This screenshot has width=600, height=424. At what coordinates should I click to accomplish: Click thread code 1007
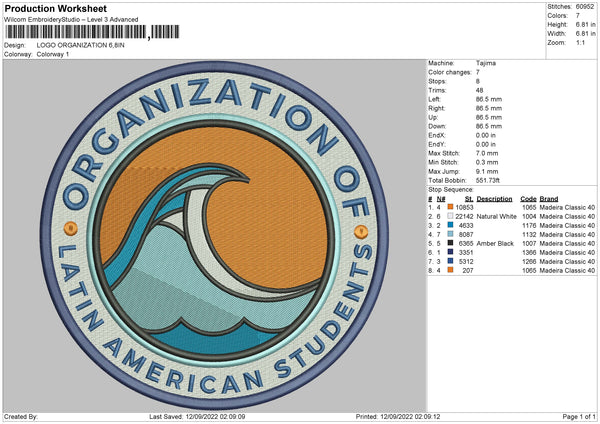(x=529, y=243)
